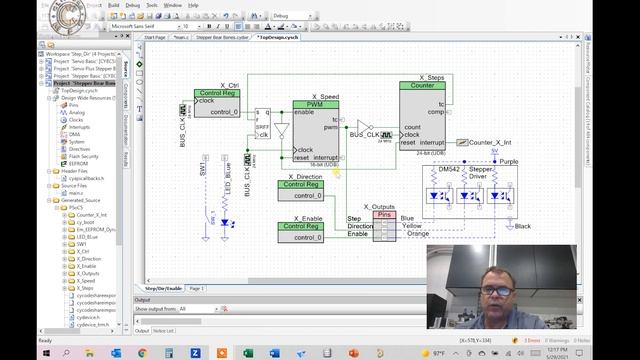
Task: Select the ellipse drawing tool
Action: pos(140,82)
